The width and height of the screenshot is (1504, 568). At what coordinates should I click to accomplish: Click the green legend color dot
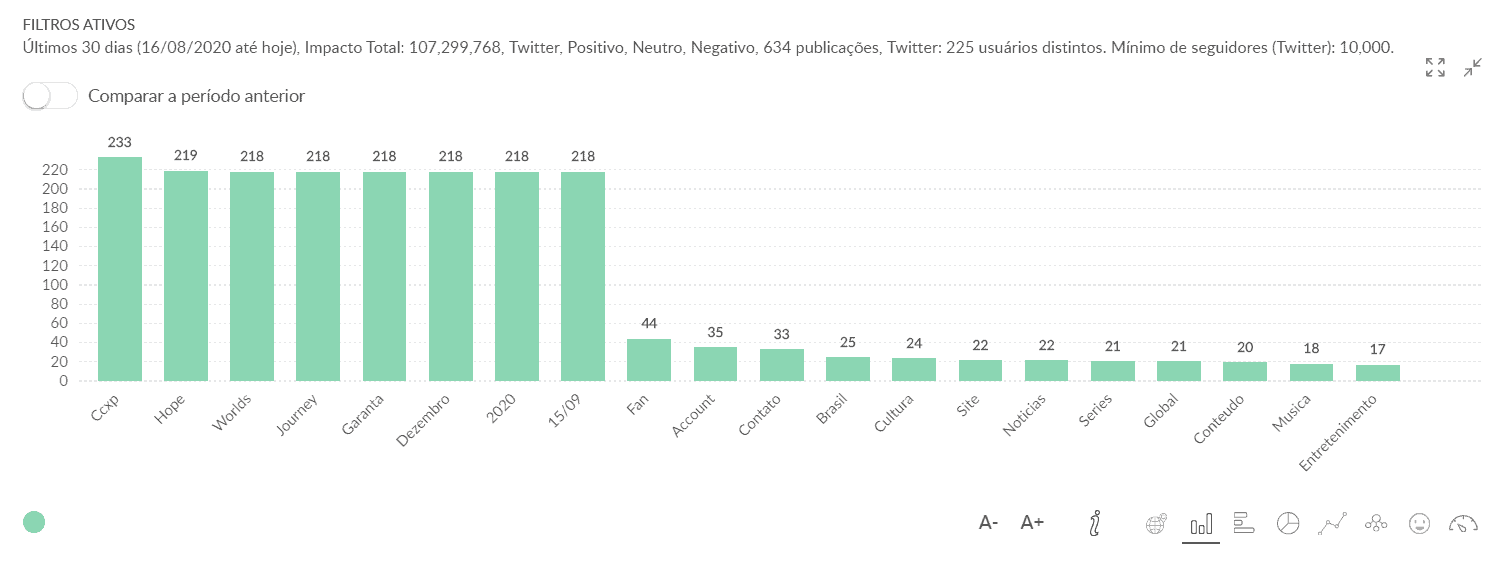(34, 521)
